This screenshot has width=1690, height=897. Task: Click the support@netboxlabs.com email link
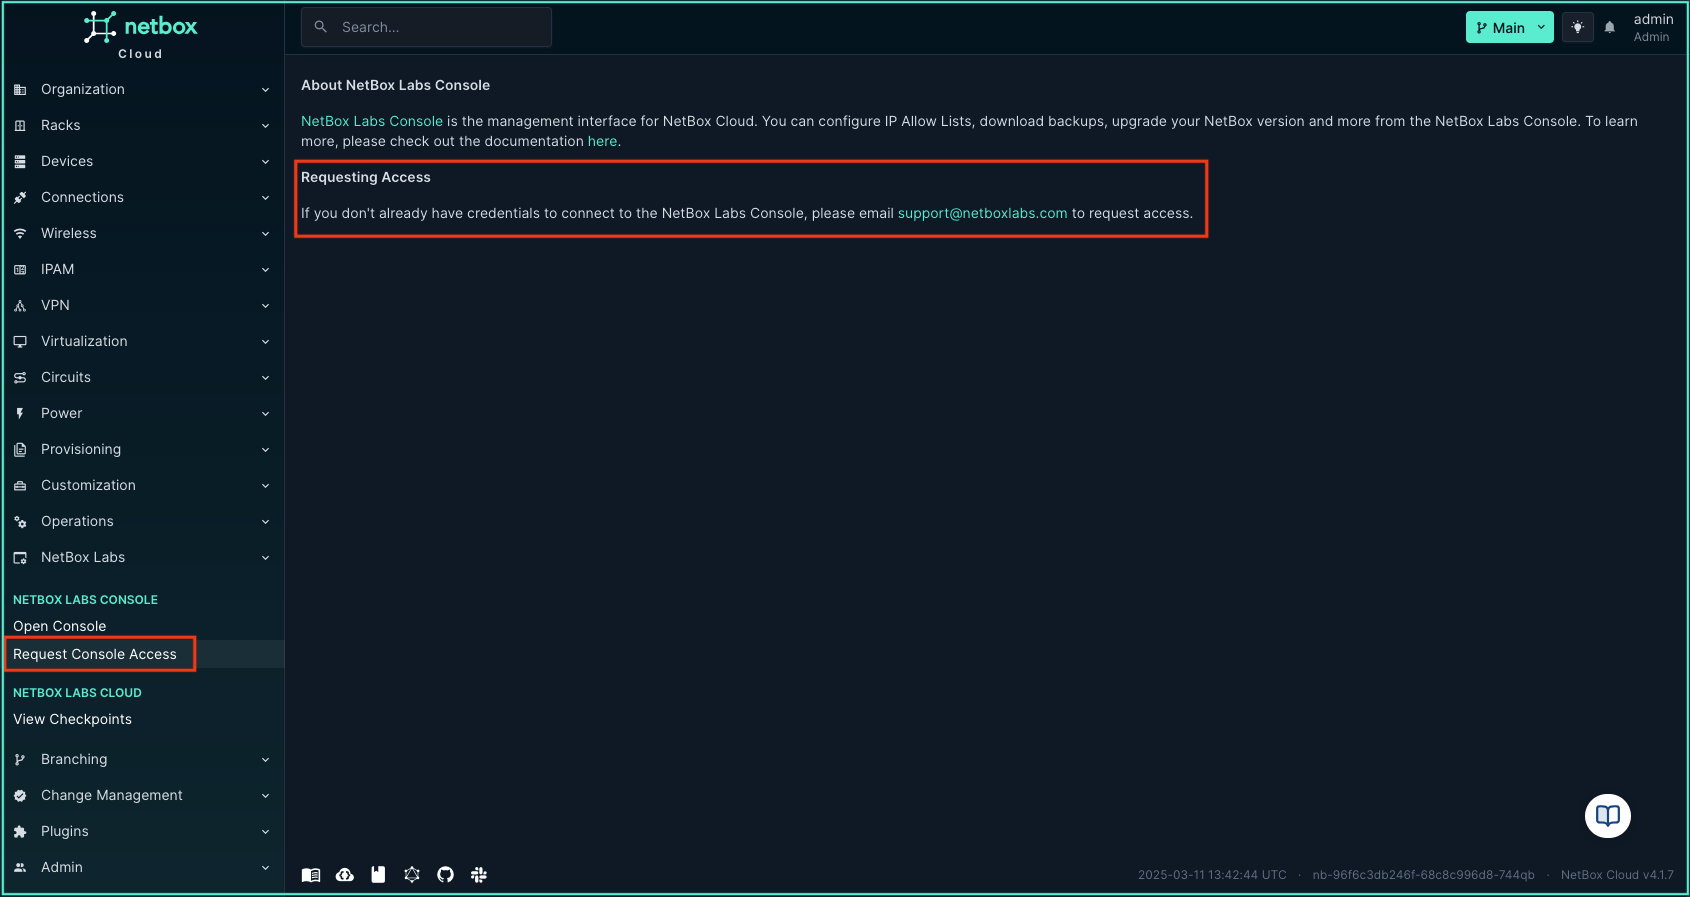982,213
